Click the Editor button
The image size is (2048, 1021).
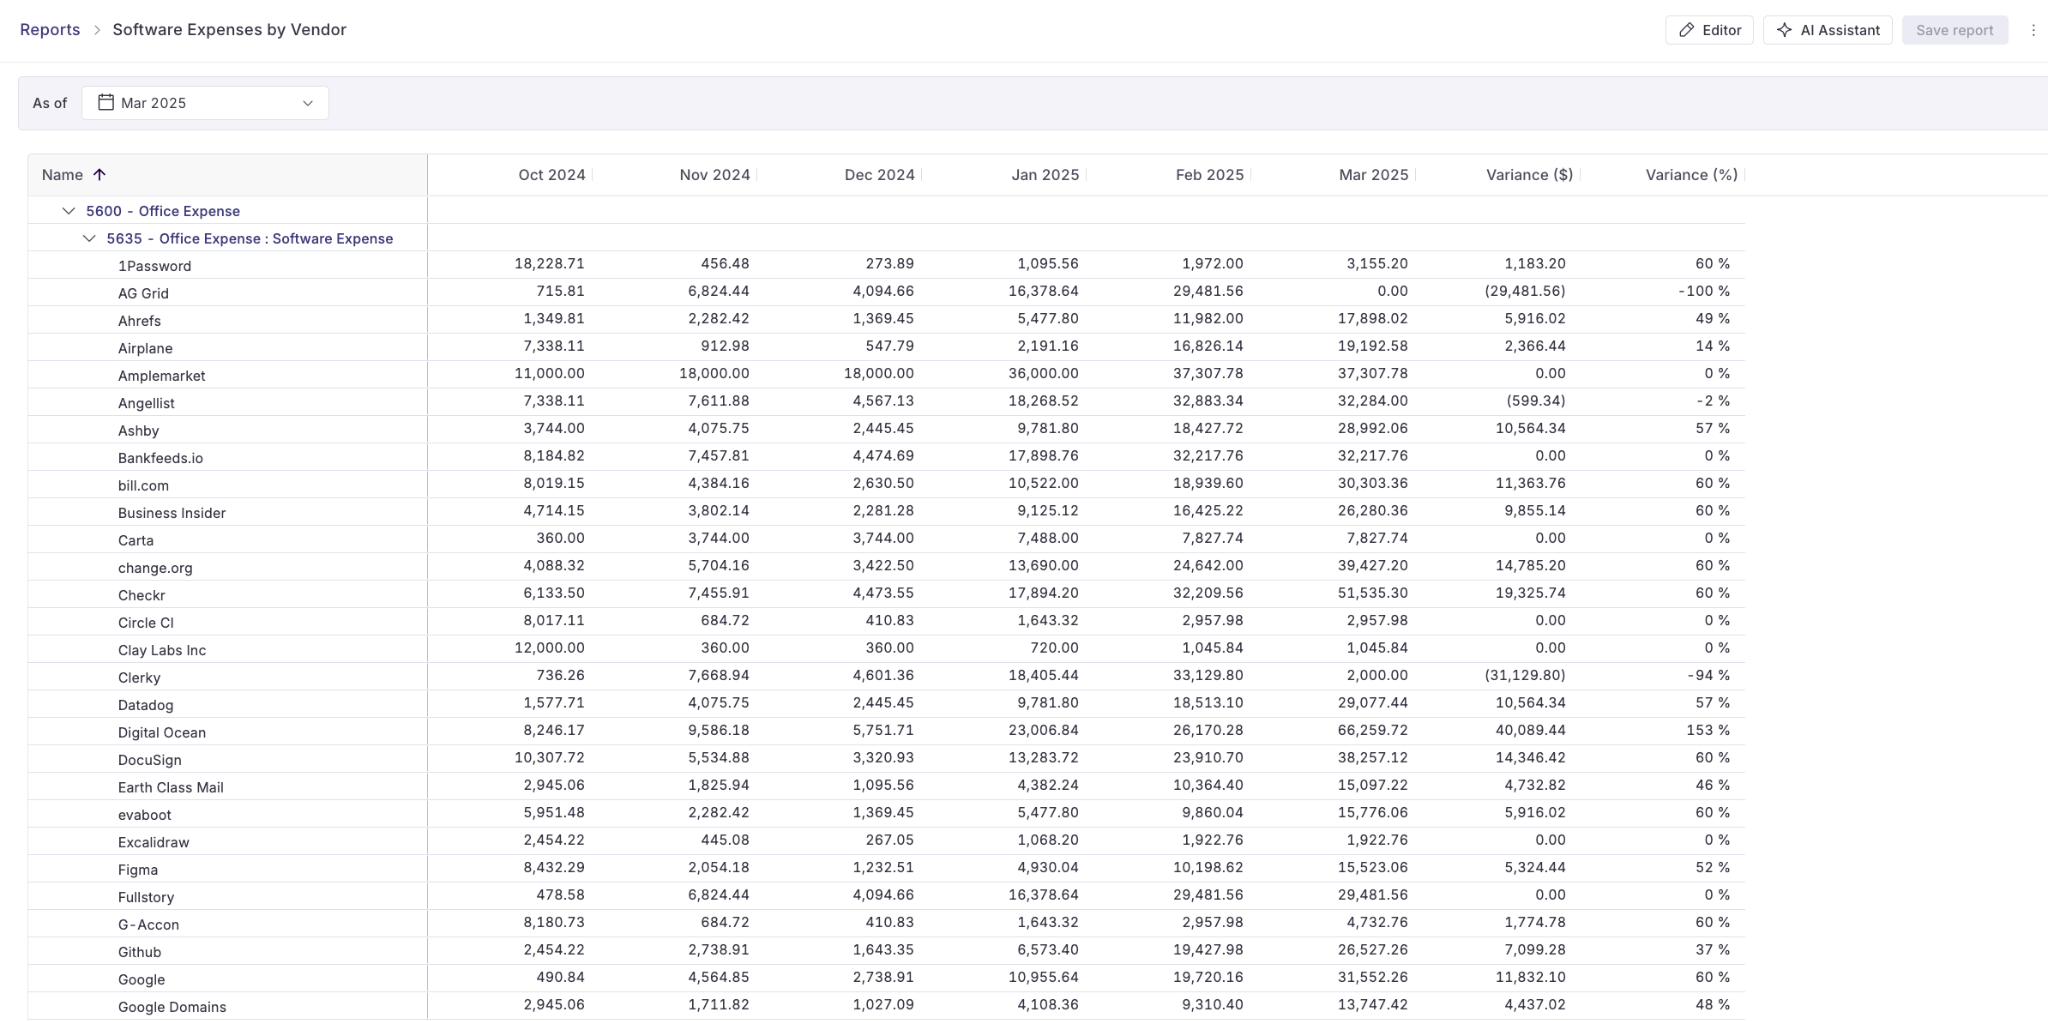pyautogui.click(x=1709, y=30)
